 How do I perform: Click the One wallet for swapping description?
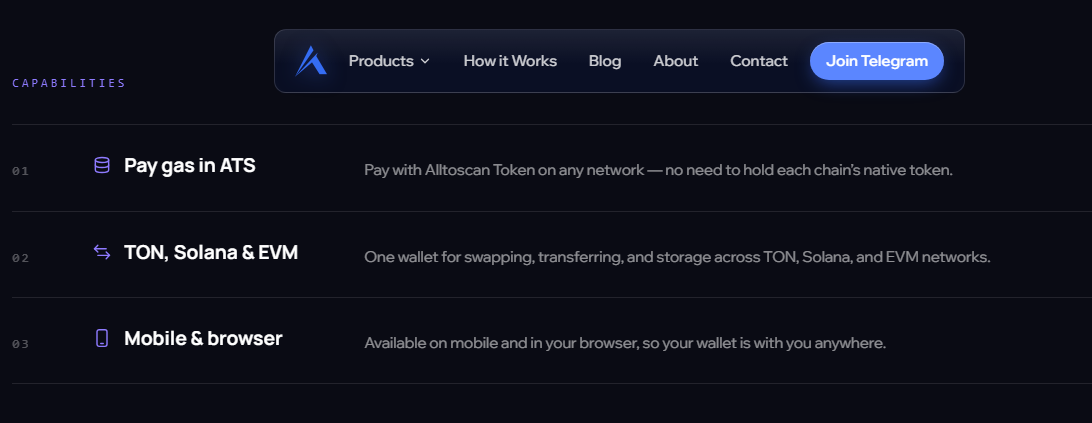pos(677,257)
